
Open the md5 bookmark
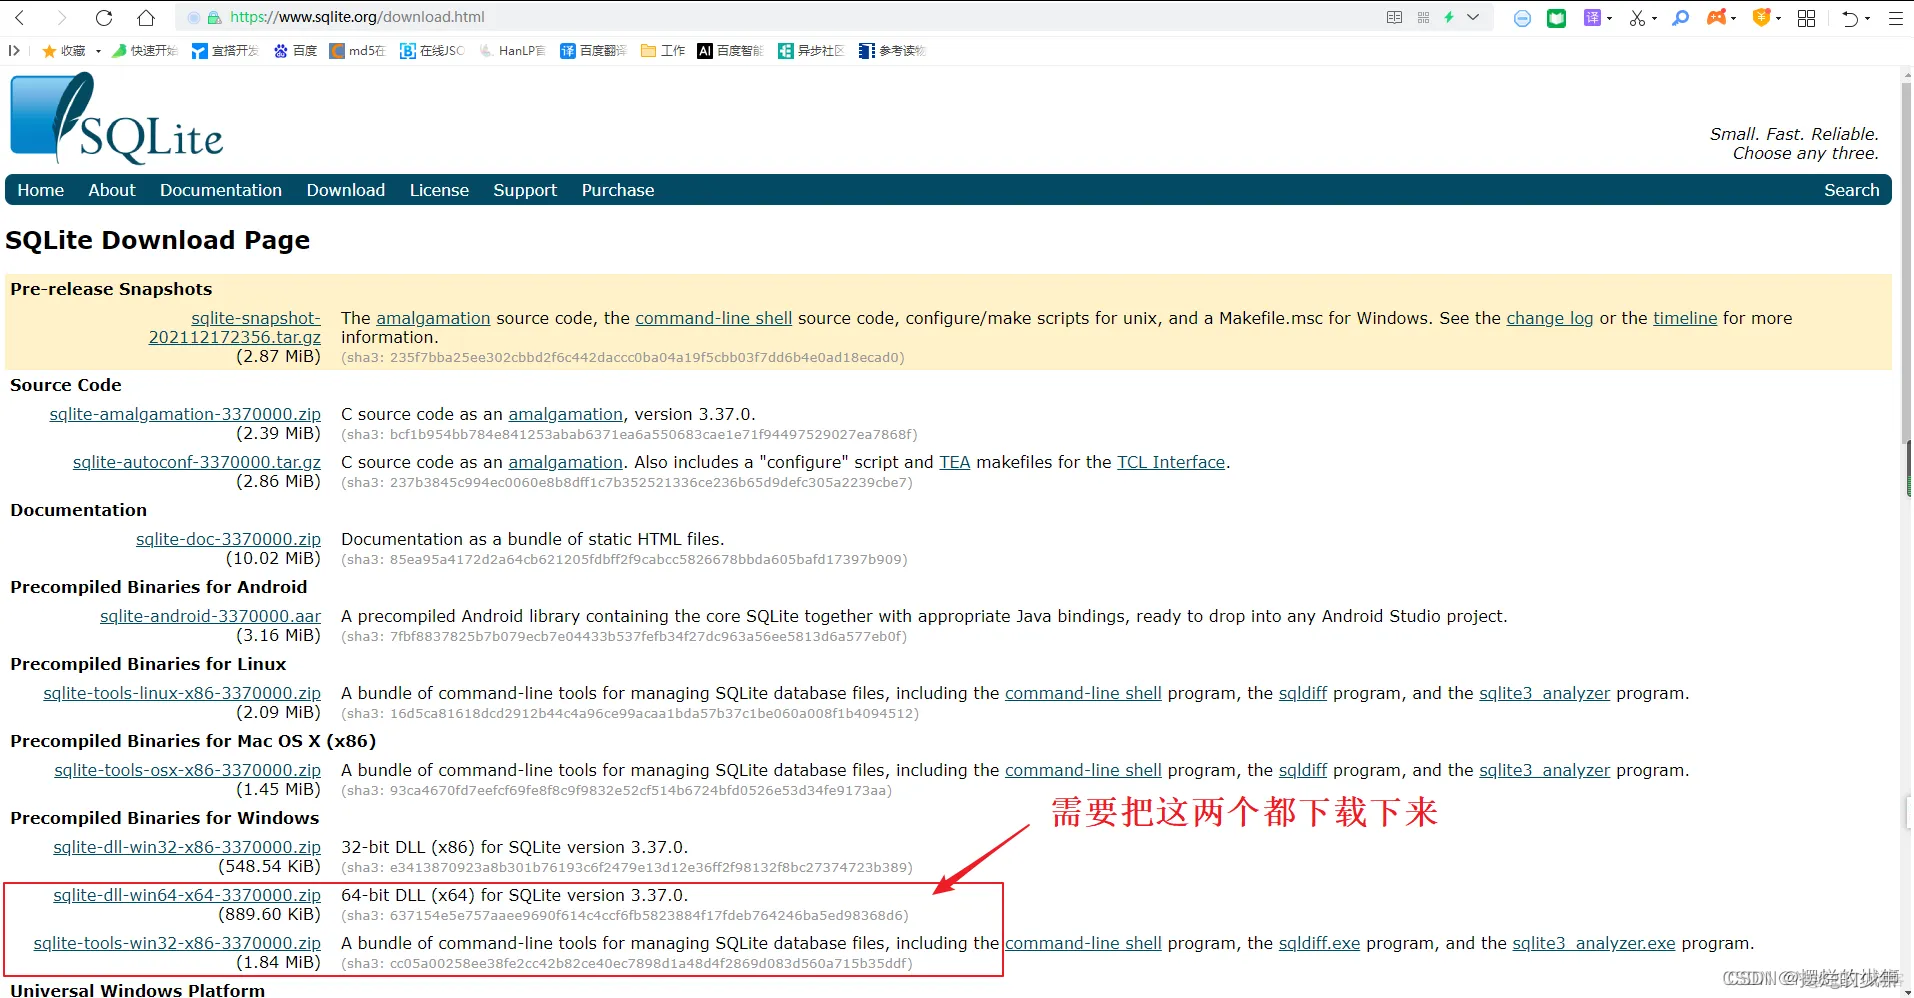coord(357,51)
